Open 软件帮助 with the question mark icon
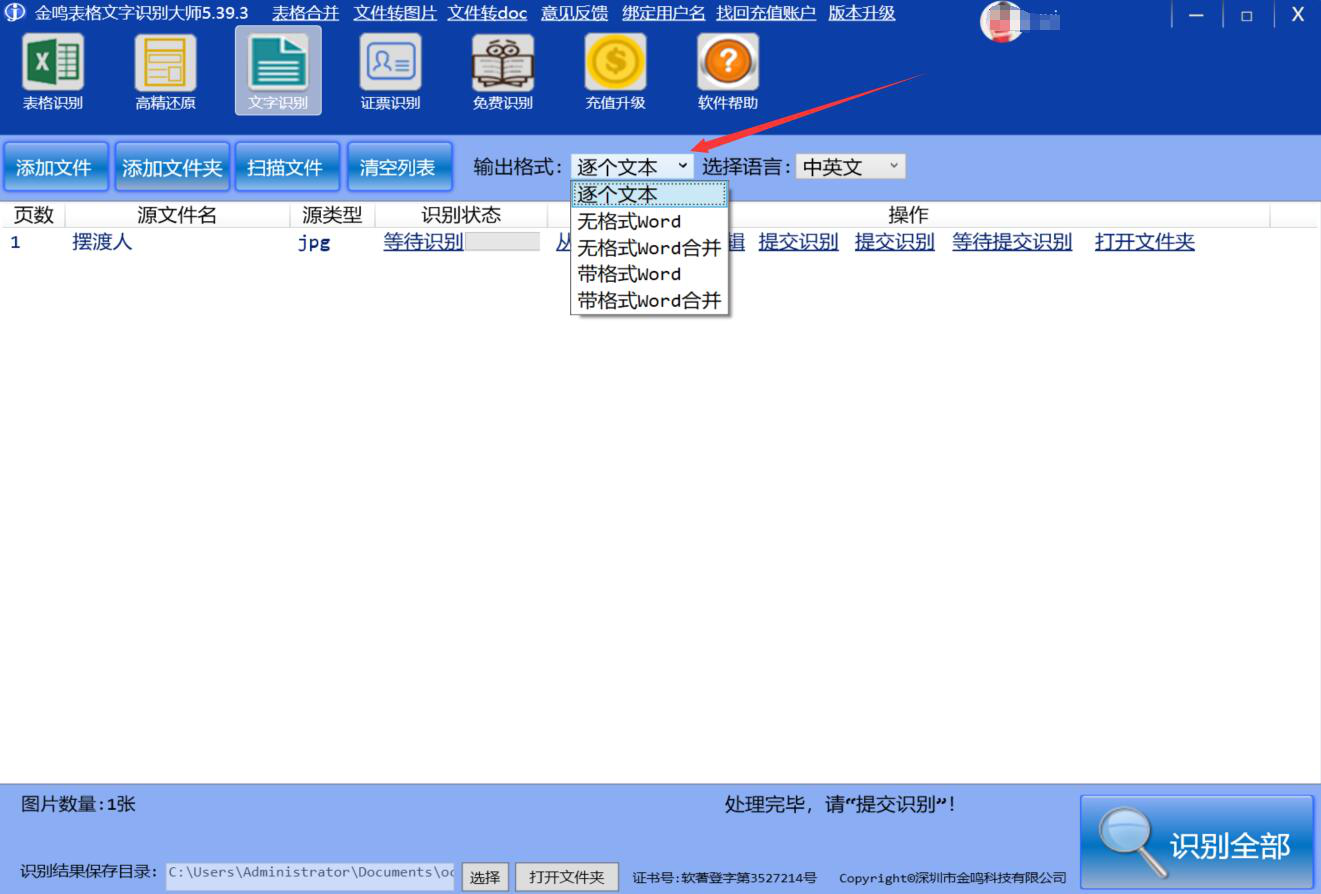Viewport: 1321px width, 894px height. (x=727, y=70)
